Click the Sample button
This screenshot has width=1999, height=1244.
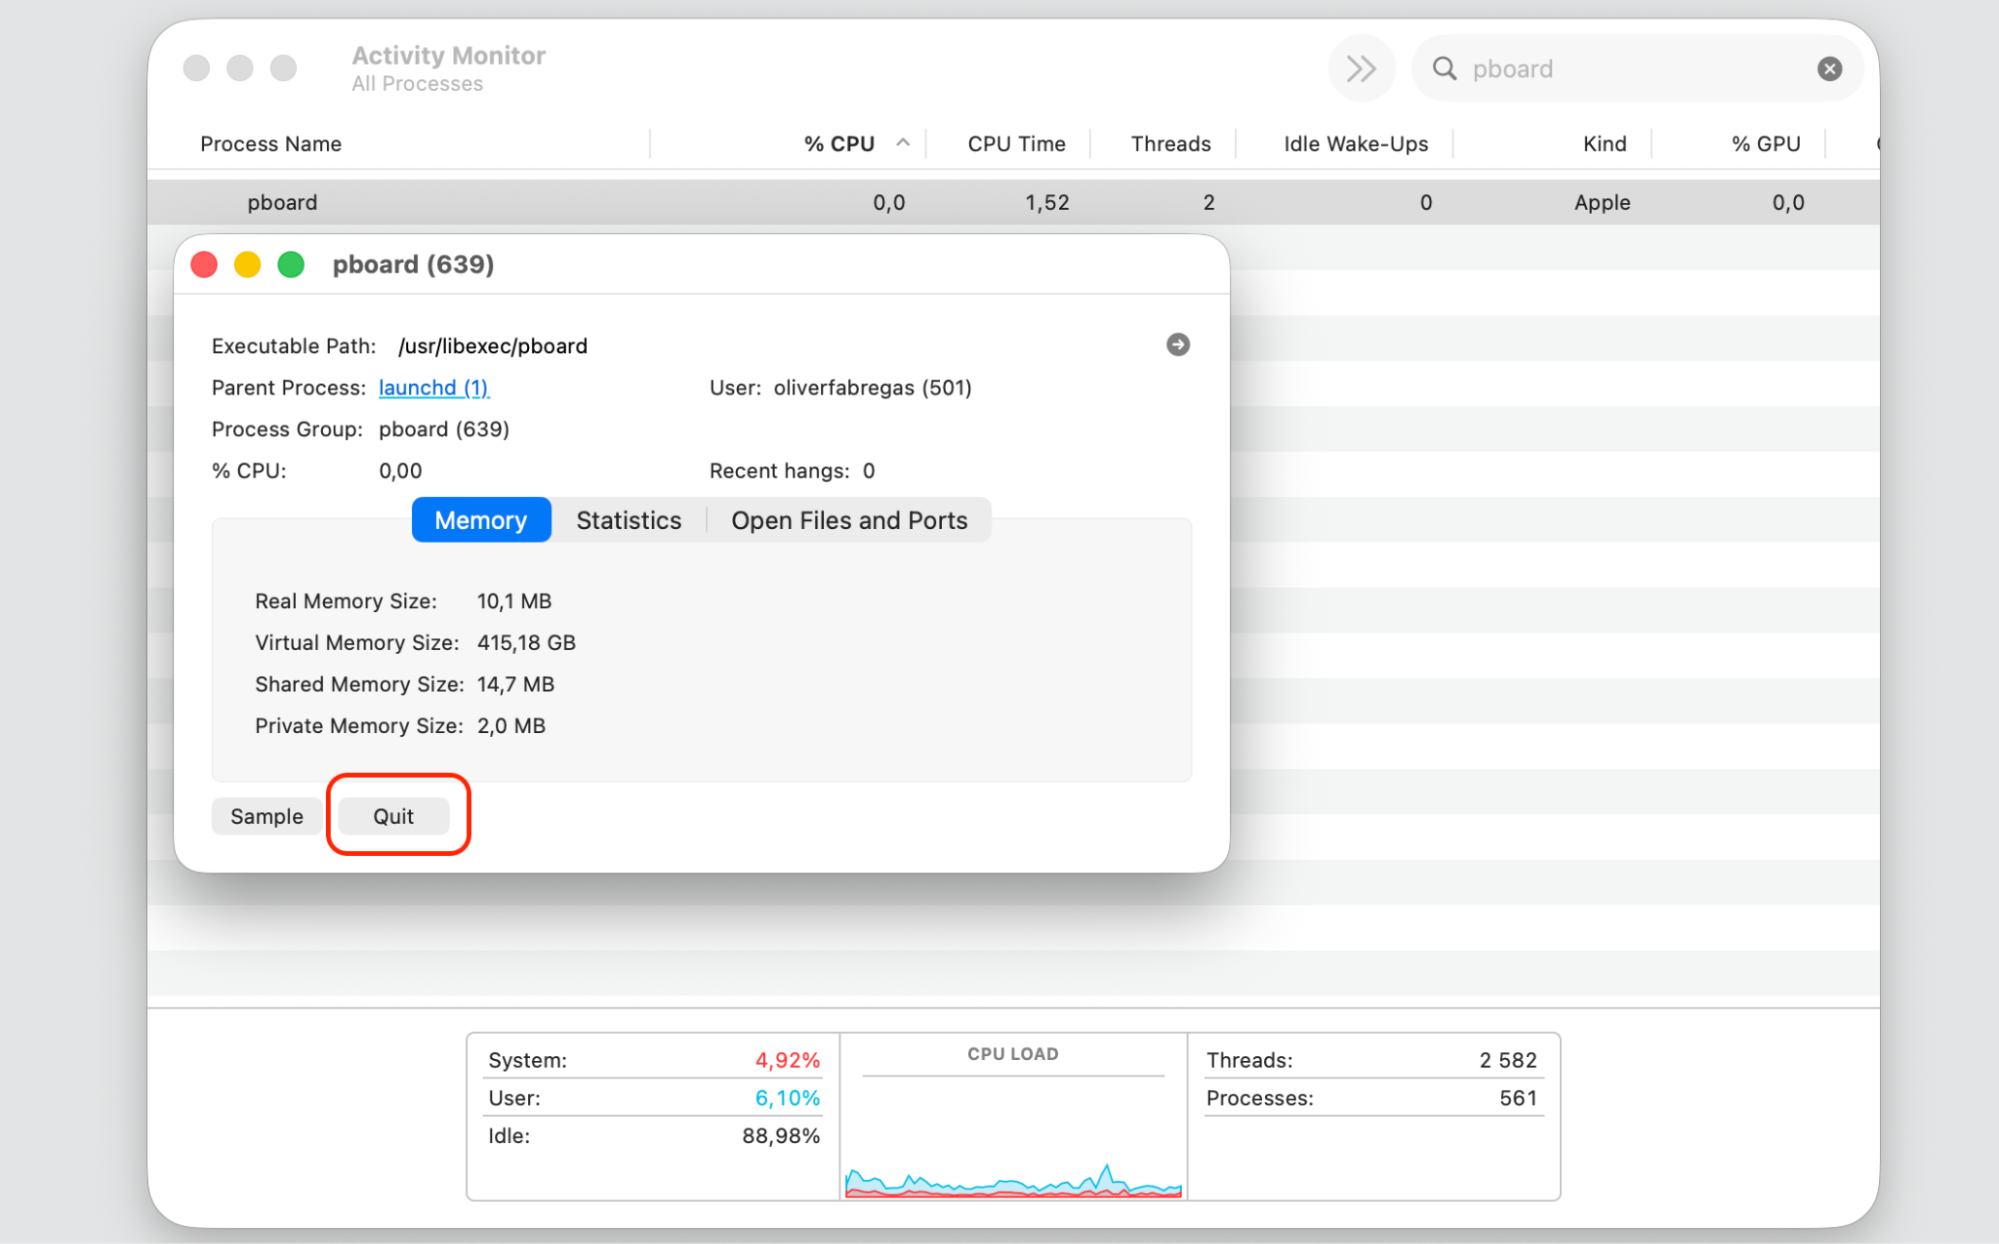pos(267,816)
